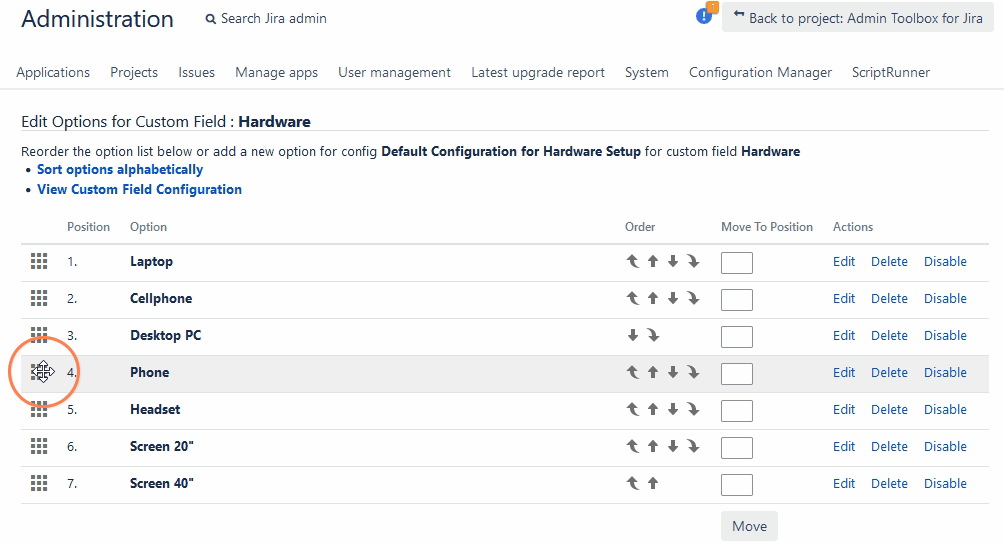Click the drag handle for Laptop row
The width and height of the screenshot is (1004, 544).
39,262
